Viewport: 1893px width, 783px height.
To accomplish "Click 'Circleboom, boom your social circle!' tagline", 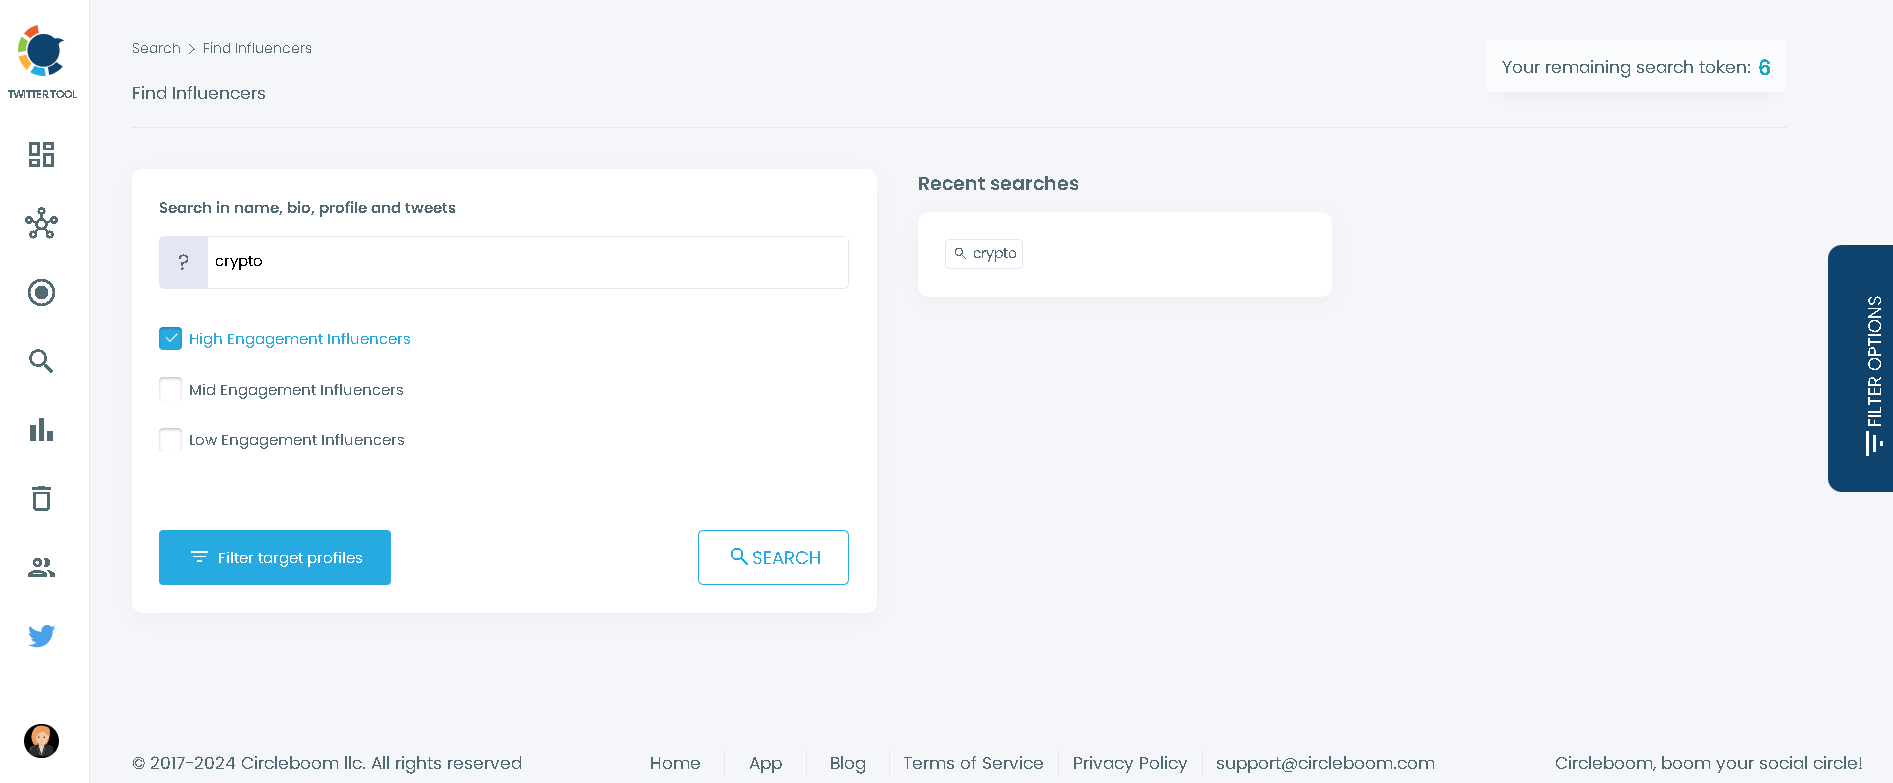I will (1708, 763).
